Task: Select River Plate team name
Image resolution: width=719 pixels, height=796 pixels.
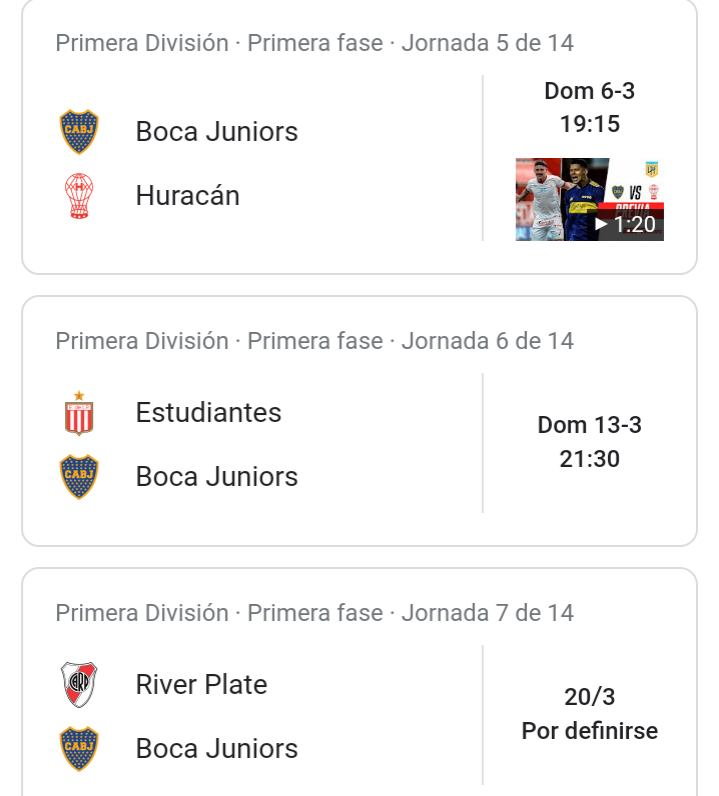Action: (x=202, y=684)
